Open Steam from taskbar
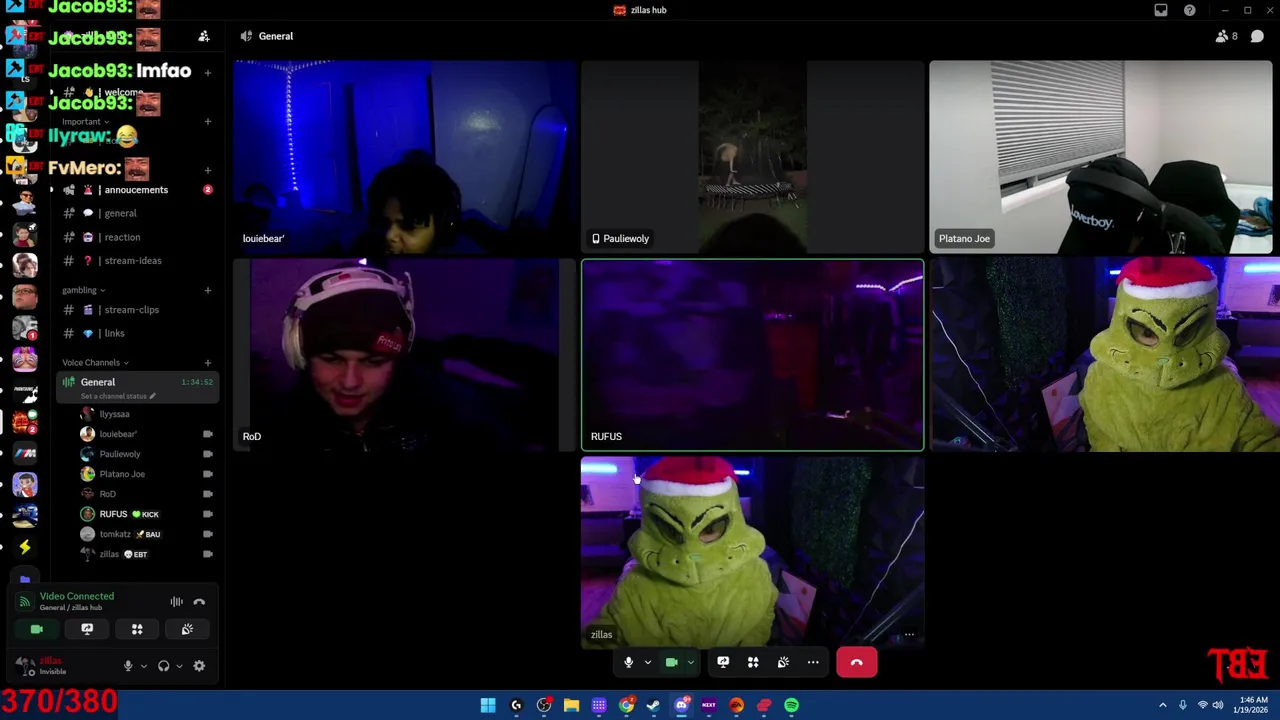This screenshot has height=720, width=1280. [x=653, y=705]
